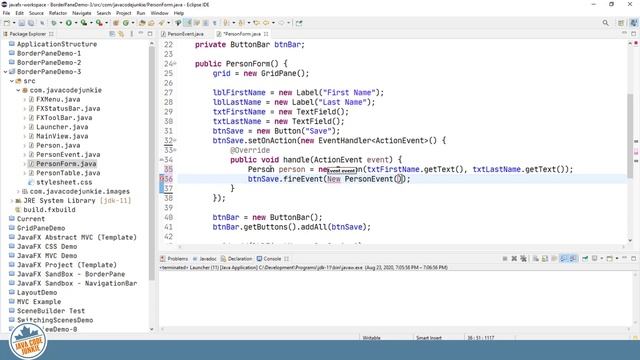The image size is (640, 360).
Task: Go to last edit location icon
Action: pyautogui.click(x=256, y=23)
